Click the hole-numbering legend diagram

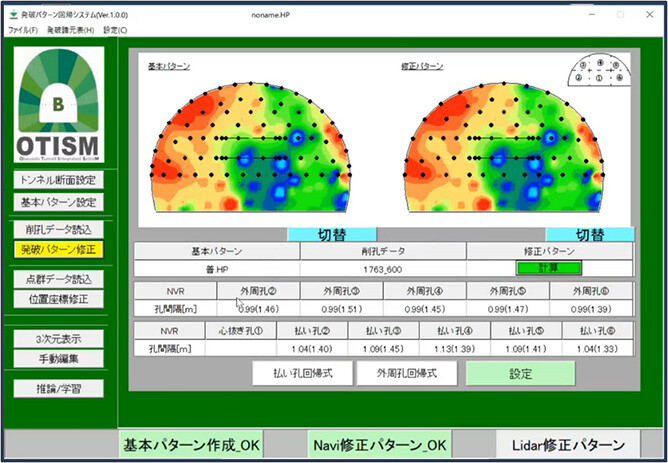pos(599,73)
